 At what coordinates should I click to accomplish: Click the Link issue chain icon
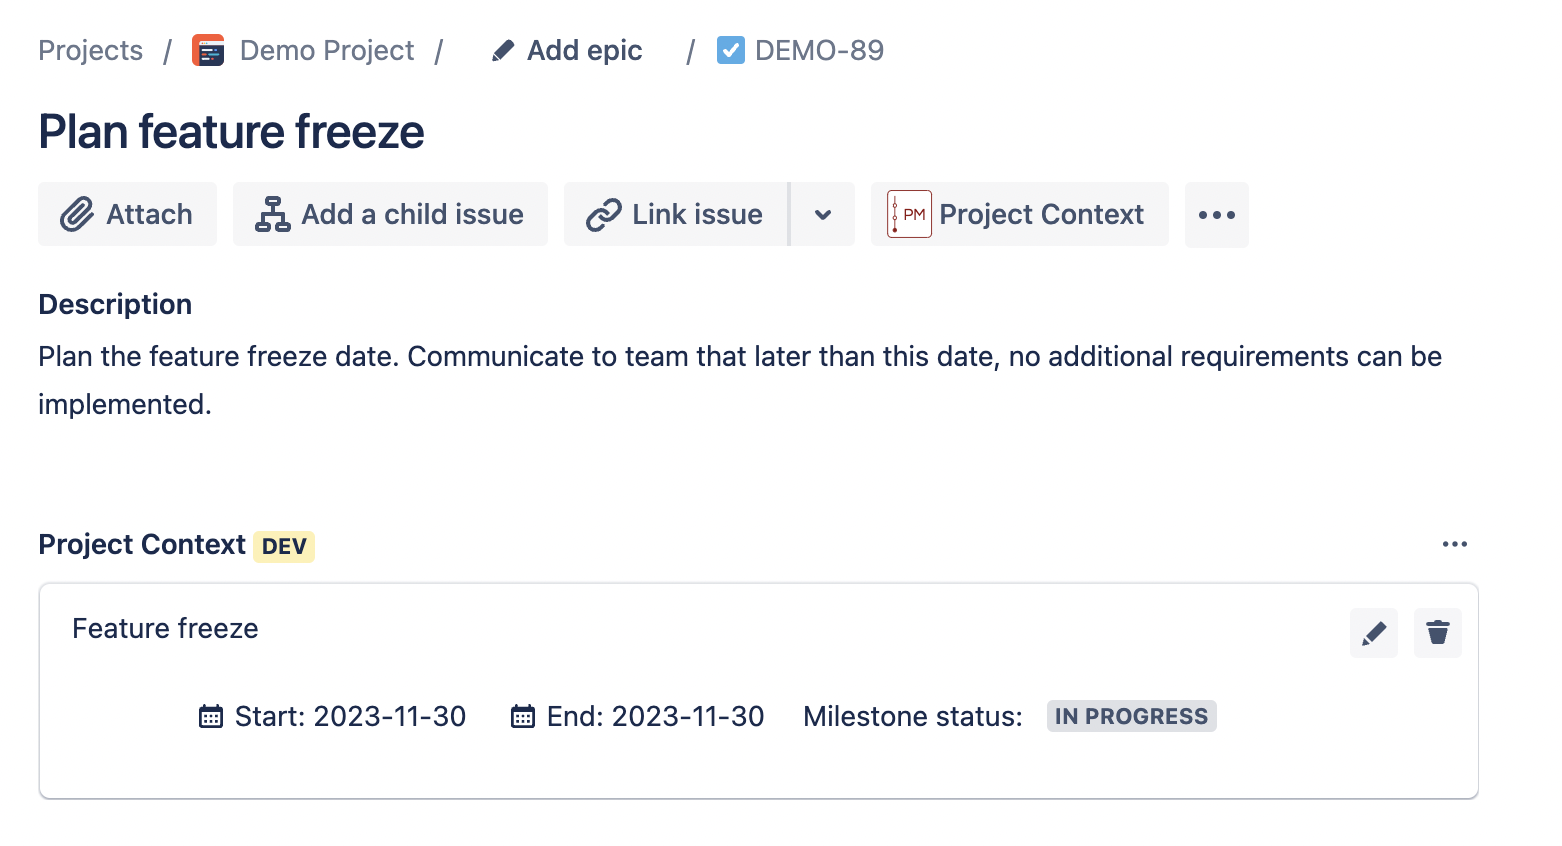[x=604, y=215]
